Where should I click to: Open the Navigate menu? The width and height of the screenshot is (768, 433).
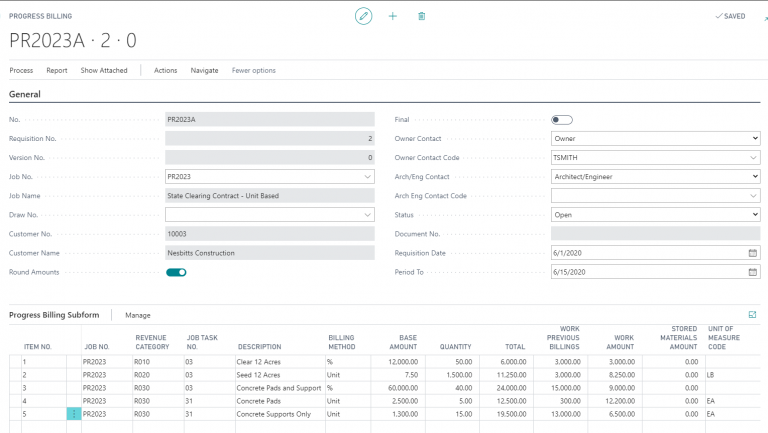(x=204, y=71)
